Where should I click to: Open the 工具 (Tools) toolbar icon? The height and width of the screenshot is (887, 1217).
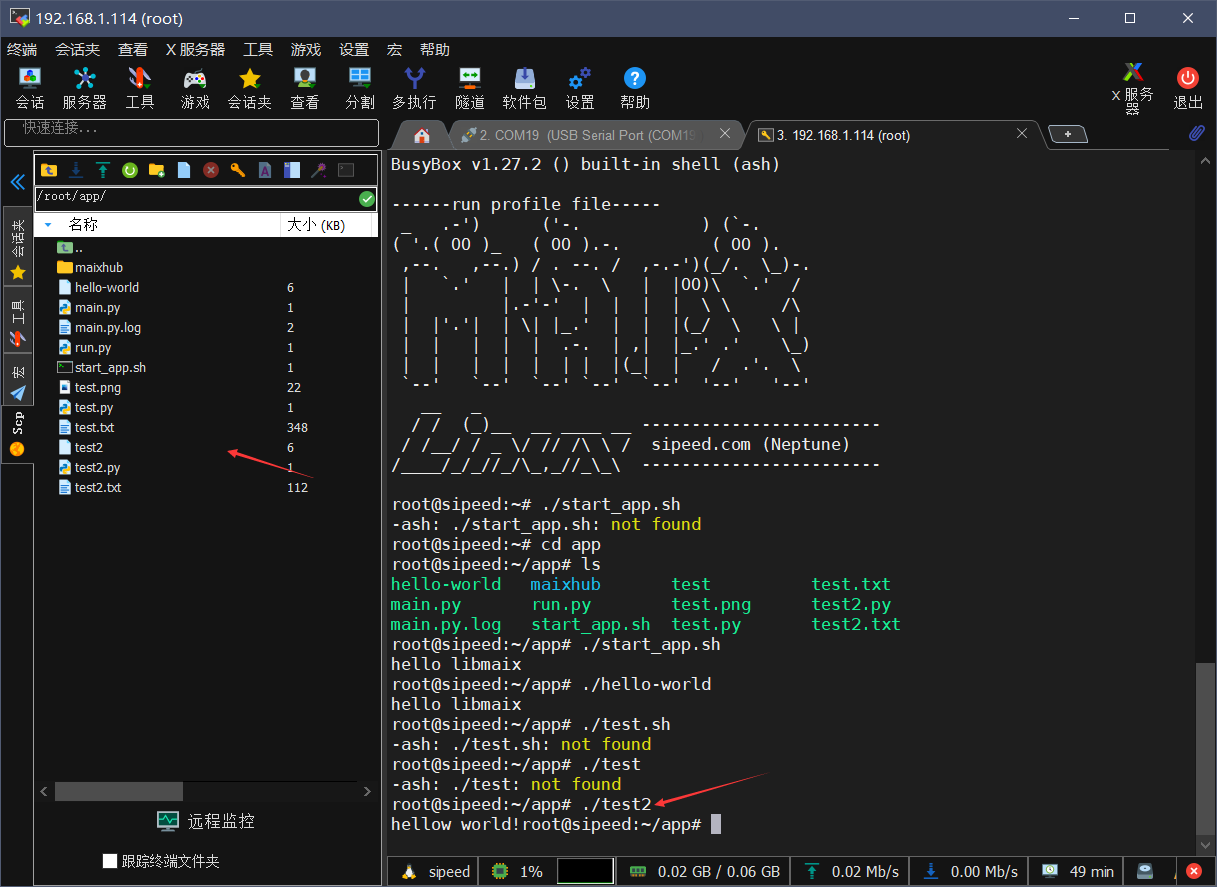140,88
